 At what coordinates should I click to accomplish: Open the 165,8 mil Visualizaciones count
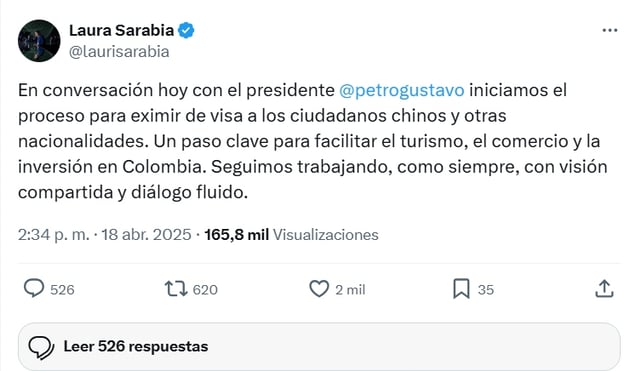click(291, 235)
